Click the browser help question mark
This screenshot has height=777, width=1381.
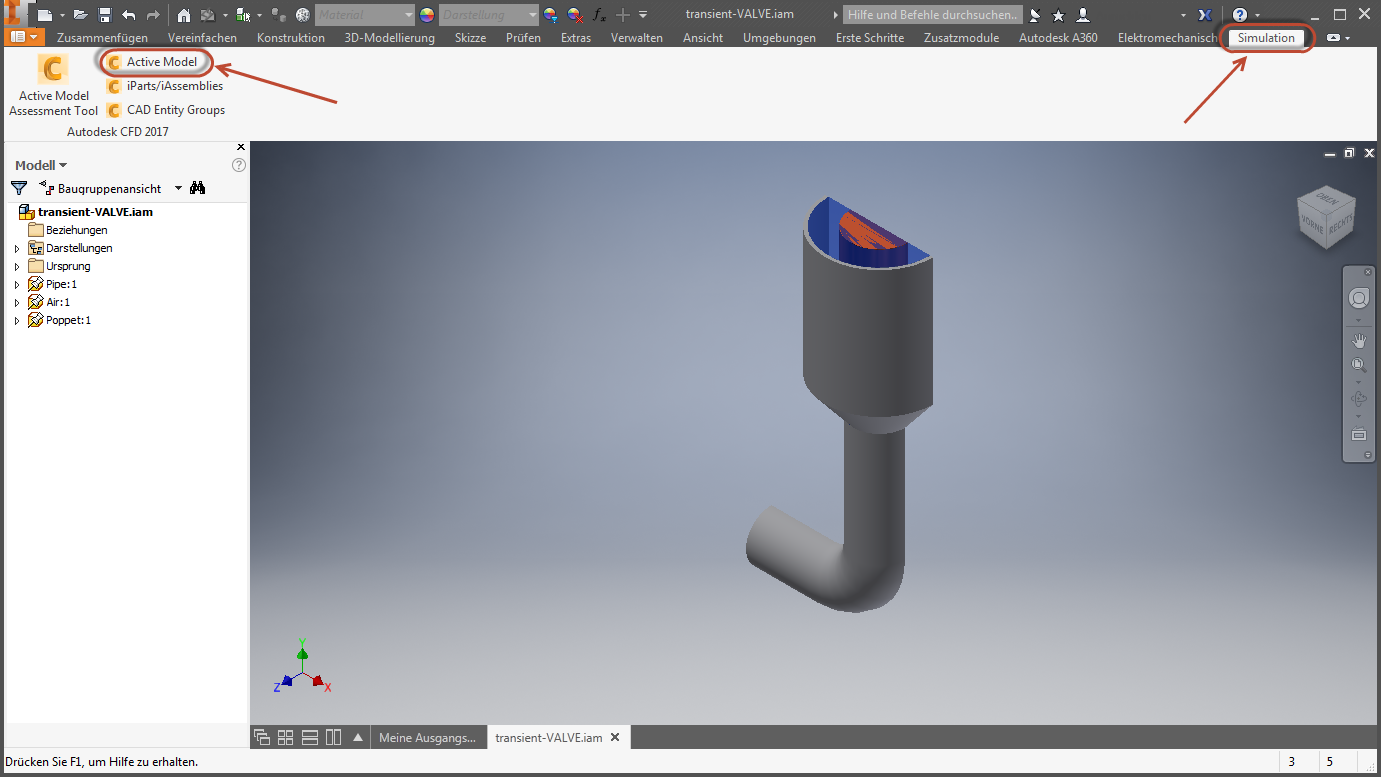tap(239, 165)
